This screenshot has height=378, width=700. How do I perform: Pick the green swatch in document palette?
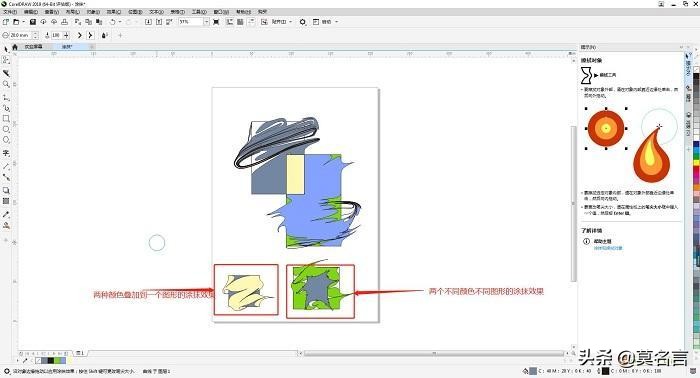pyautogui.click(x=57, y=360)
